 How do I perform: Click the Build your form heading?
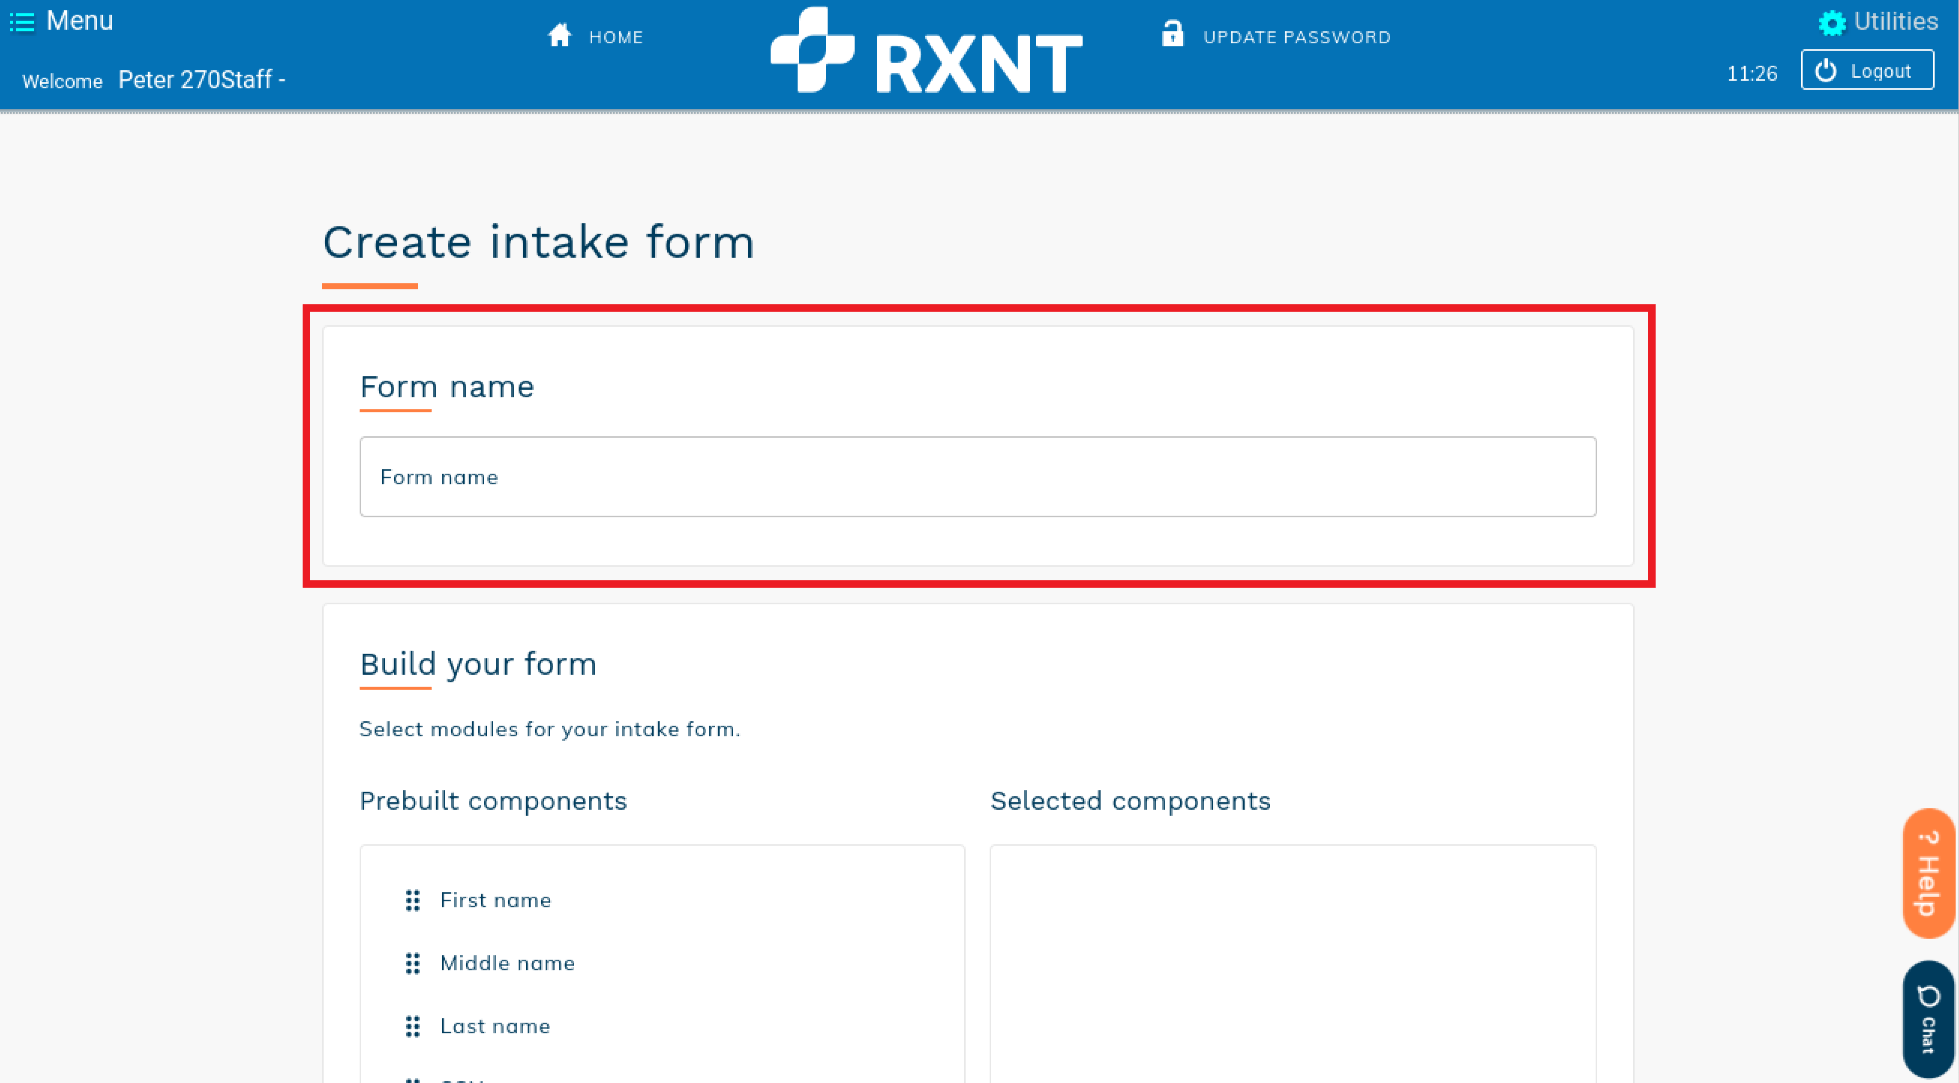pos(478,664)
